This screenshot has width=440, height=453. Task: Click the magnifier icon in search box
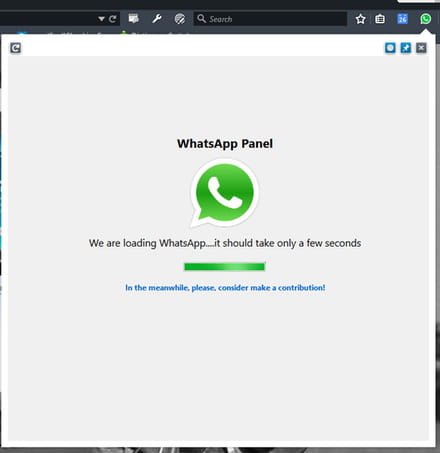(x=201, y=19)
